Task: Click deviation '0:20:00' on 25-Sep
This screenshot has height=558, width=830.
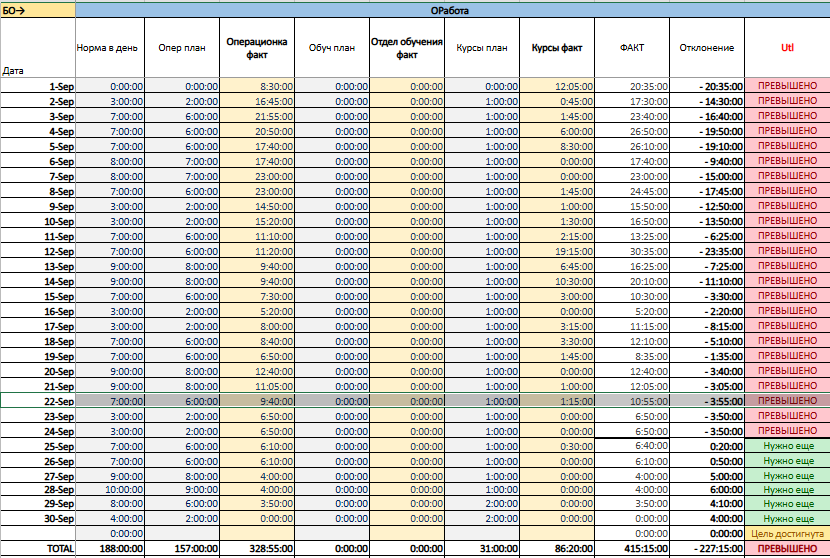Action: click(x=707, y=446)
